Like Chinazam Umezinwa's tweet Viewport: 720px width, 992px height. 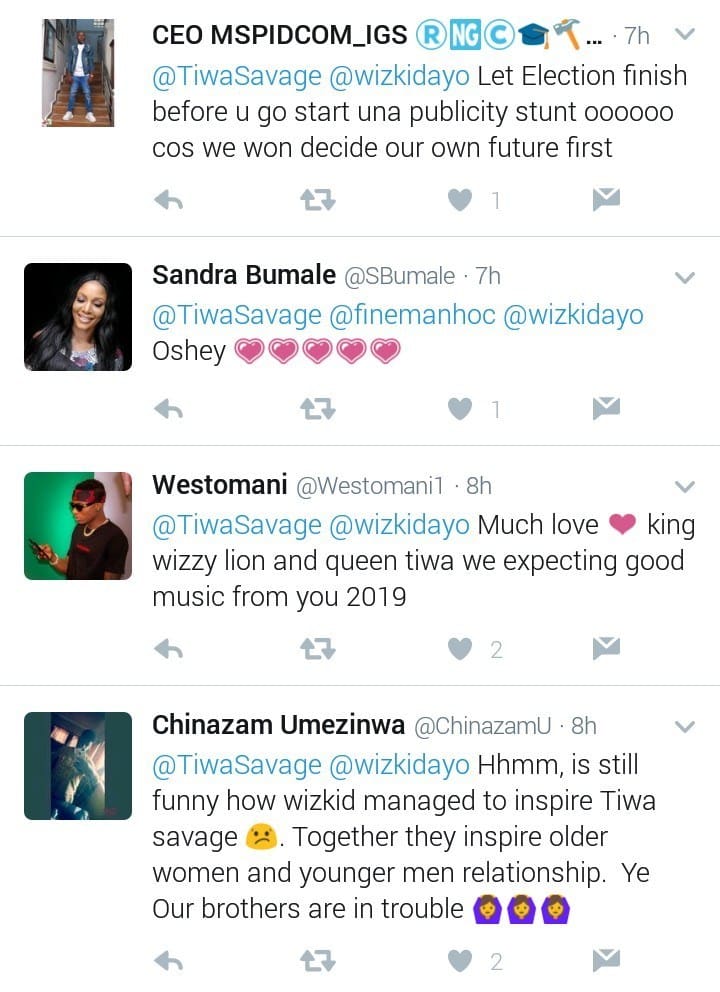click(460, 961)
